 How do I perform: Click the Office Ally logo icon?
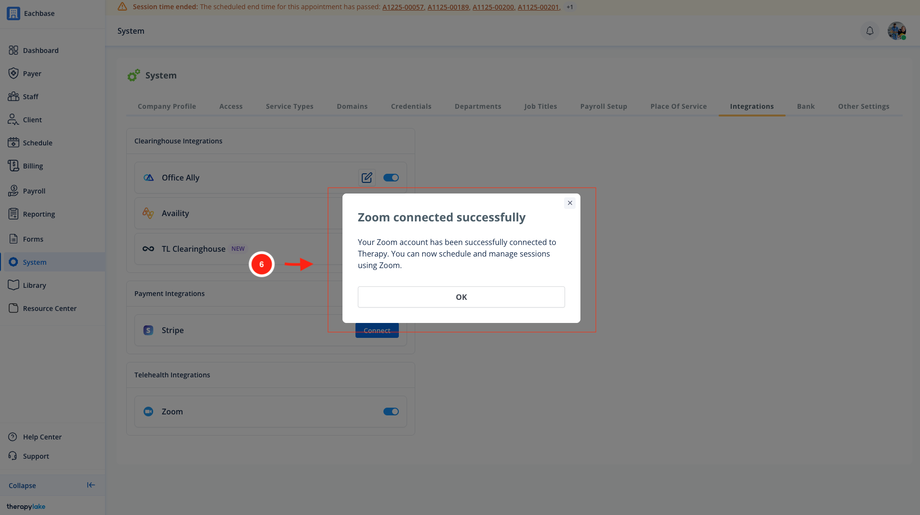pyautogui.click(x=148, y=178)
